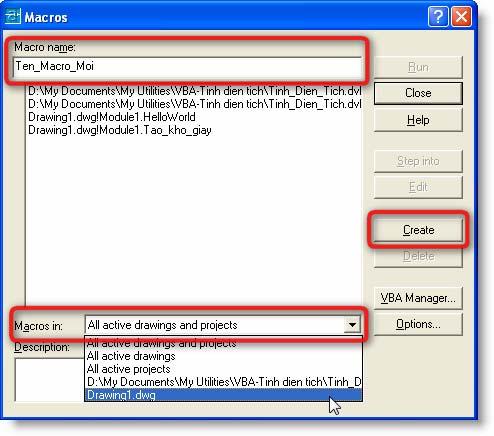
Task: Click the Close button
Action: pos(418,93)
